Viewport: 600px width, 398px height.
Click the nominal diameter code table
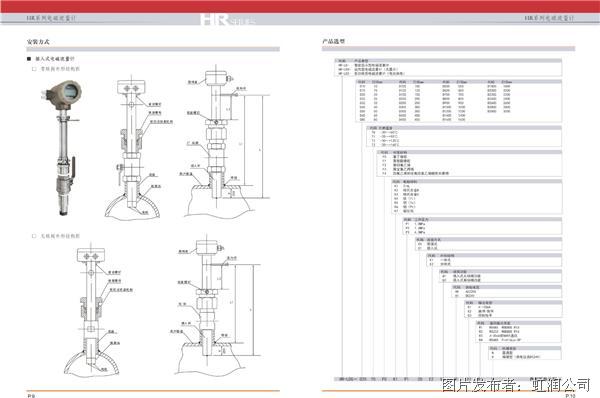coord(459,101)
